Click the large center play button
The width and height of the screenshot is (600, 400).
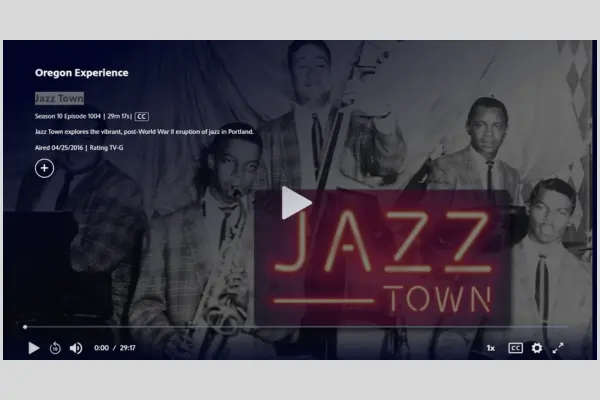(297, 203)
